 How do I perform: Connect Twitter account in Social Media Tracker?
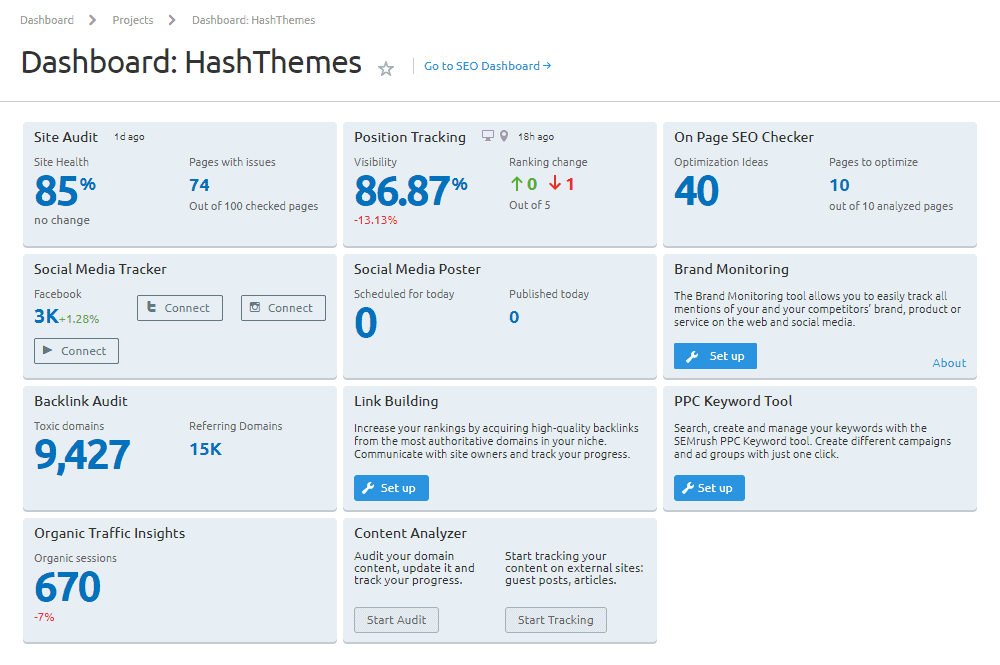[180, 308]
